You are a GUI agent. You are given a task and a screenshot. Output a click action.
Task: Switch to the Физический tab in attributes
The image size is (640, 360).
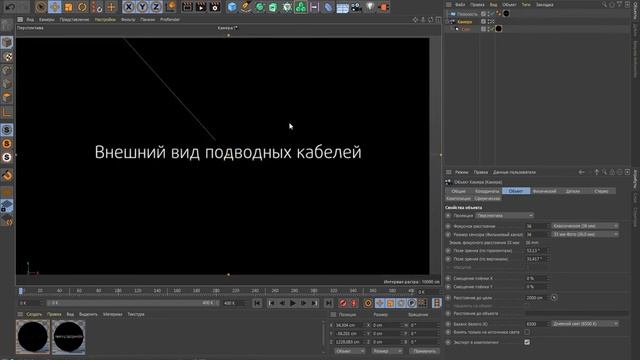click(x=544, y=191)
